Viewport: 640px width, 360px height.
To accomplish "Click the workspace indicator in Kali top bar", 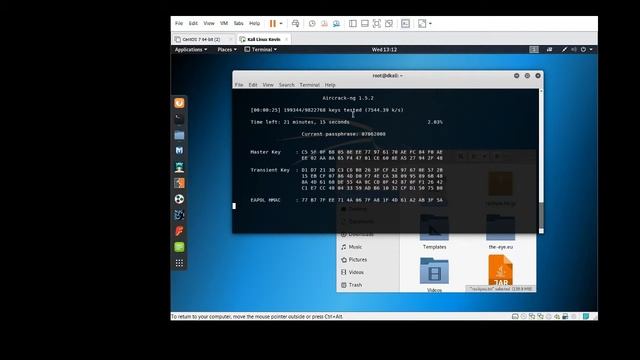I will [x=534, y=49].
